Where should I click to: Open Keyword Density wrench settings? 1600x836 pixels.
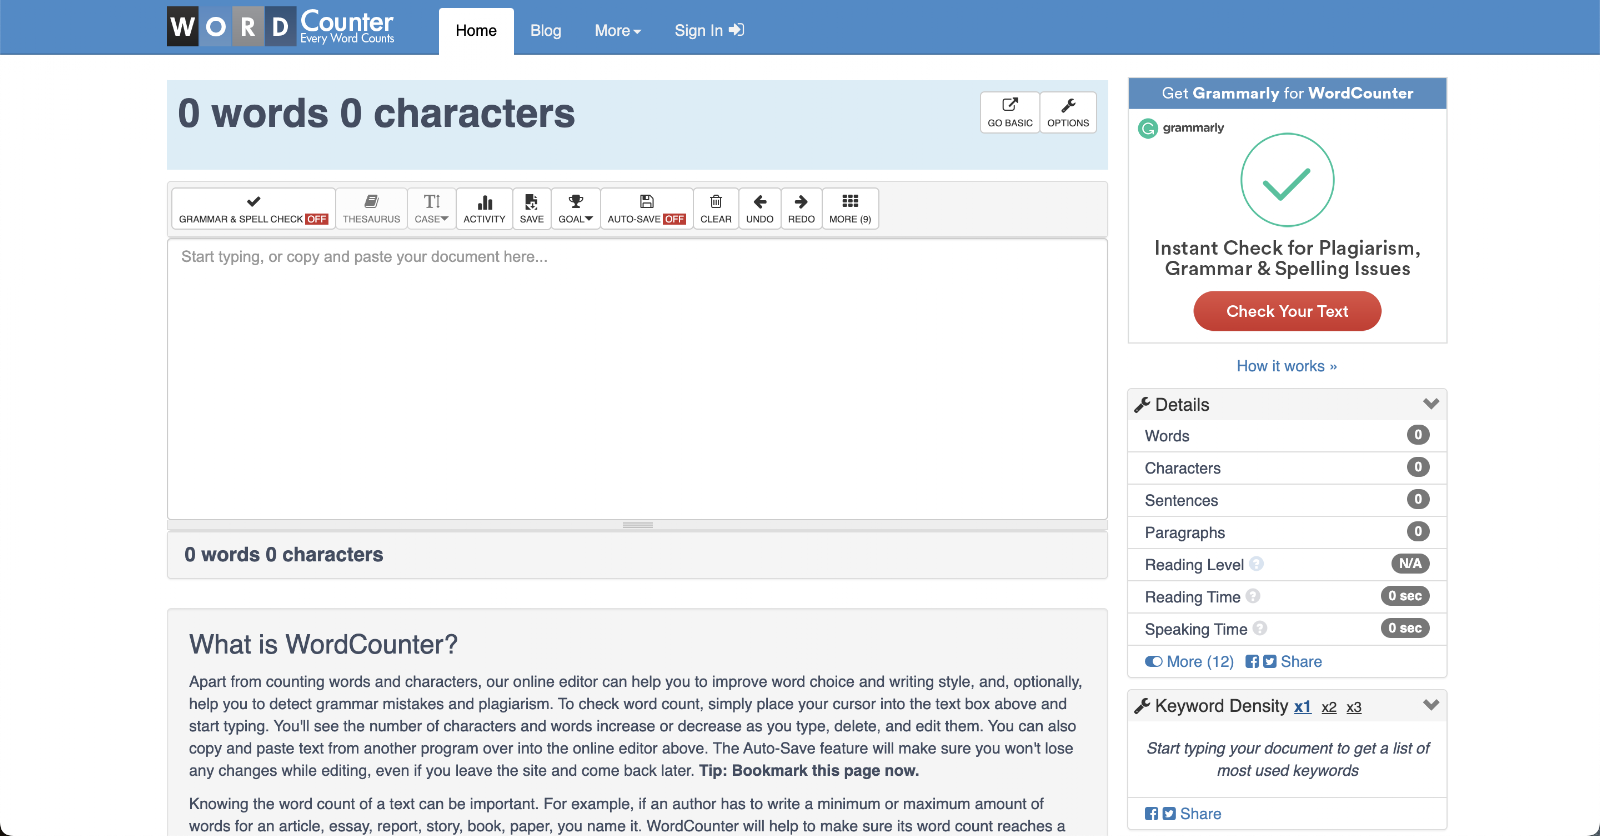[x=1142, y=706]
